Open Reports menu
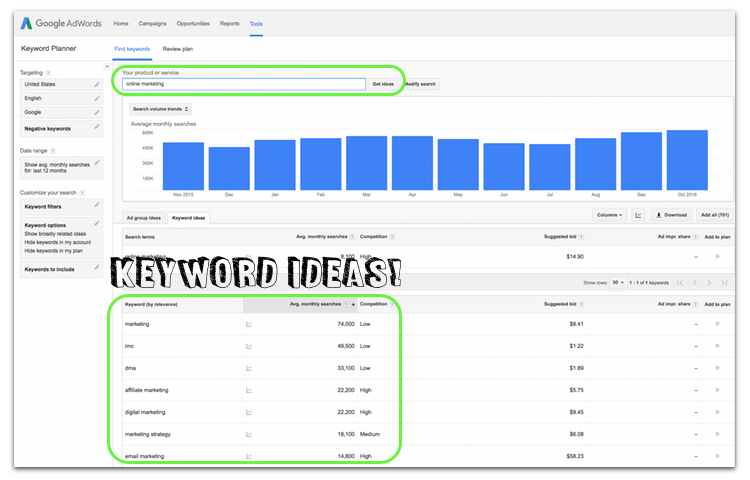750x480 pixels. [230, 23]
